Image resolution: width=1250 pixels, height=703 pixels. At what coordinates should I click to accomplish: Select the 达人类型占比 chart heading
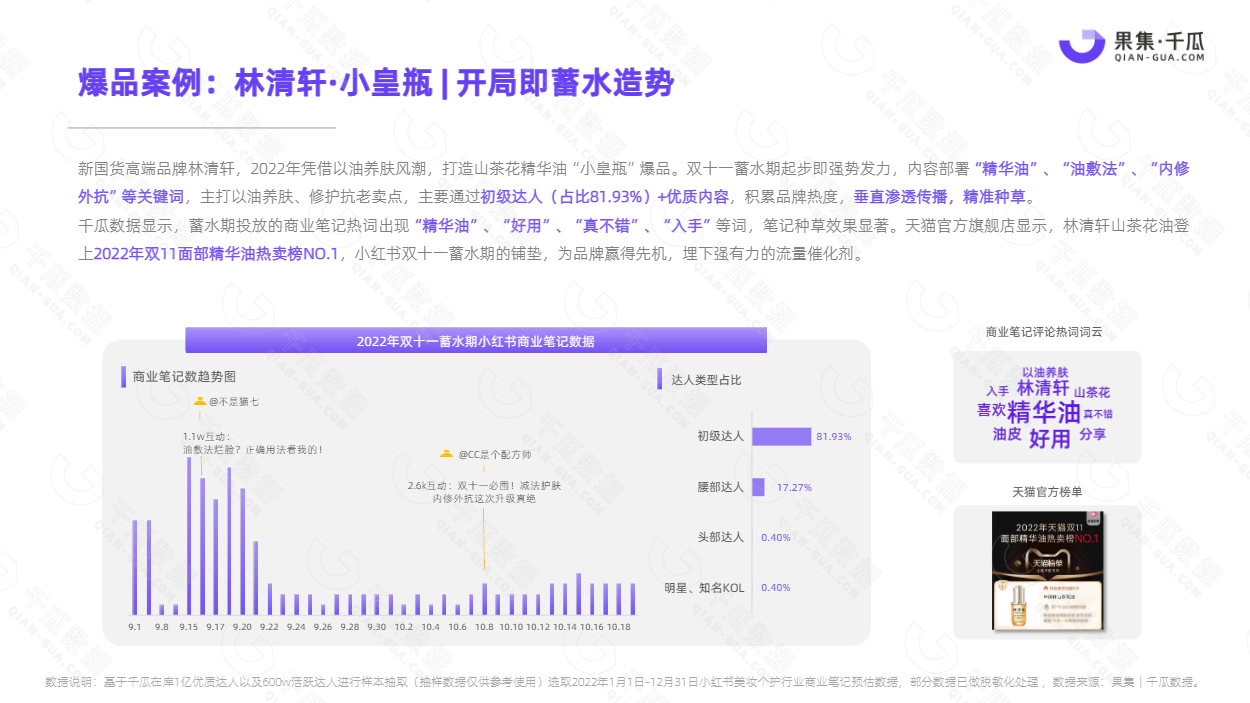pos(707,380)
